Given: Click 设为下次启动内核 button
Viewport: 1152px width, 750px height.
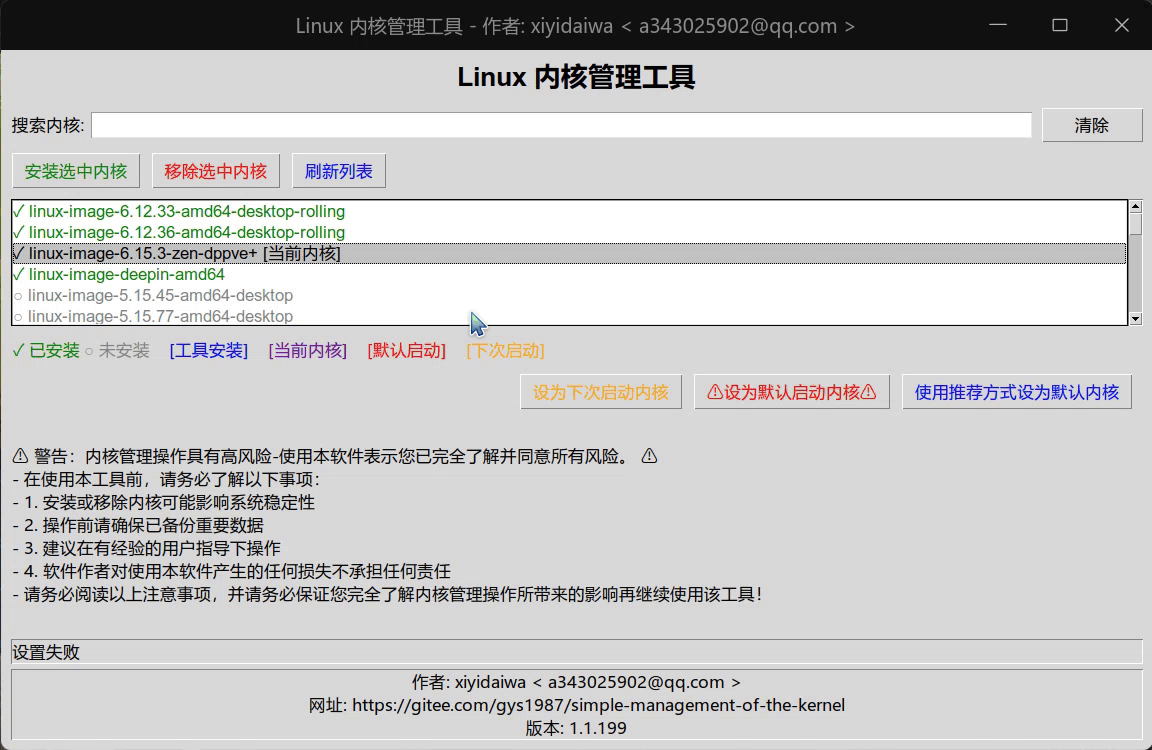Looking at the screenshot, I should click(601, 392).
